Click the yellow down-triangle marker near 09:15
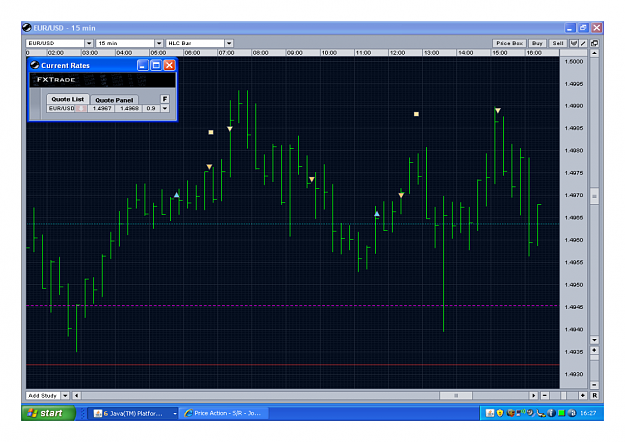Screen dimensions: 625x442 312,179
